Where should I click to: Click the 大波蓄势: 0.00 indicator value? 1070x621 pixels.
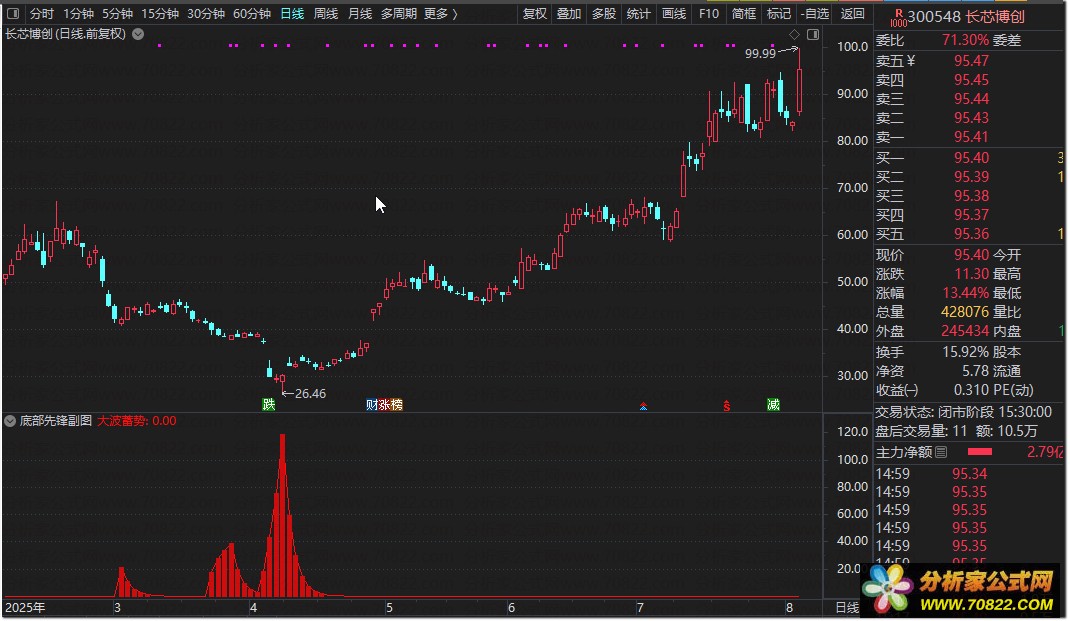coord(136,421)
